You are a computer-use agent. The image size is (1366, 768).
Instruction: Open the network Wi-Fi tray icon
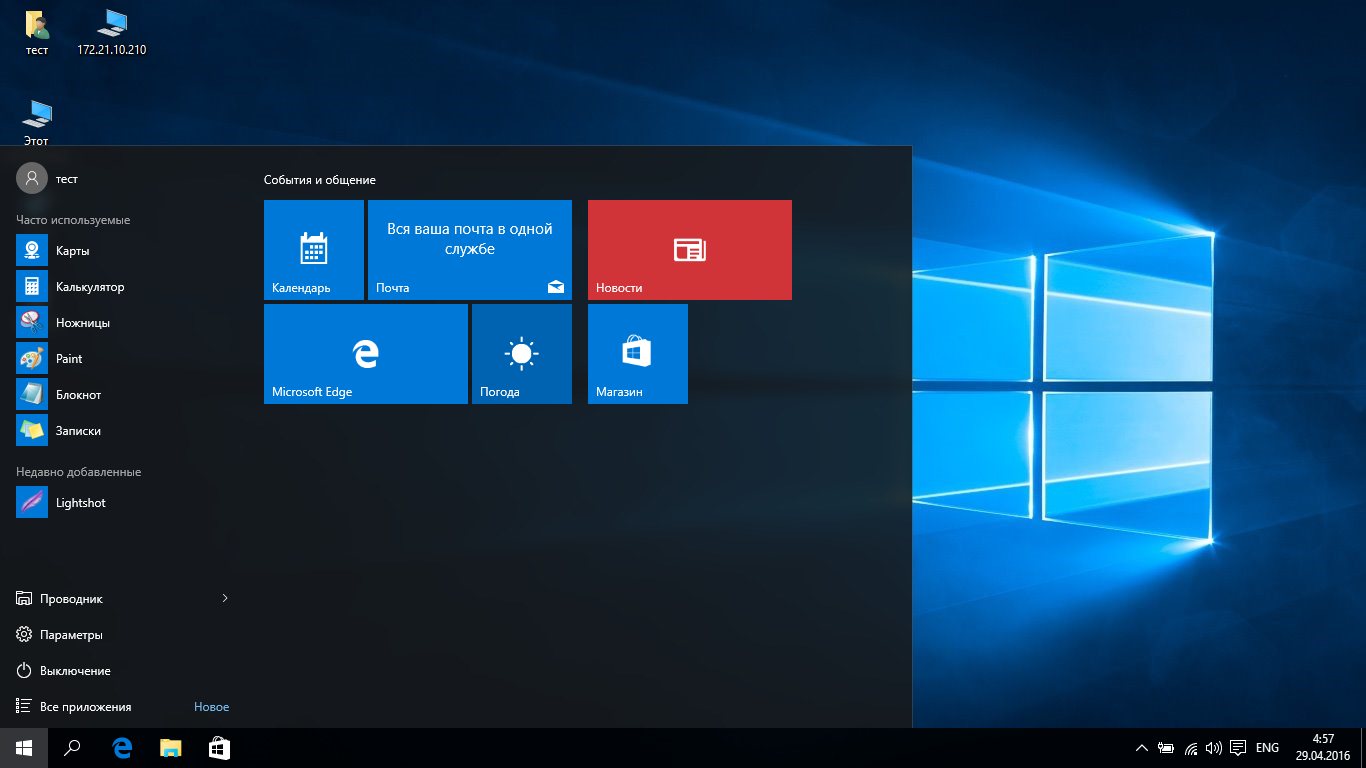(x=1190, y=748)
